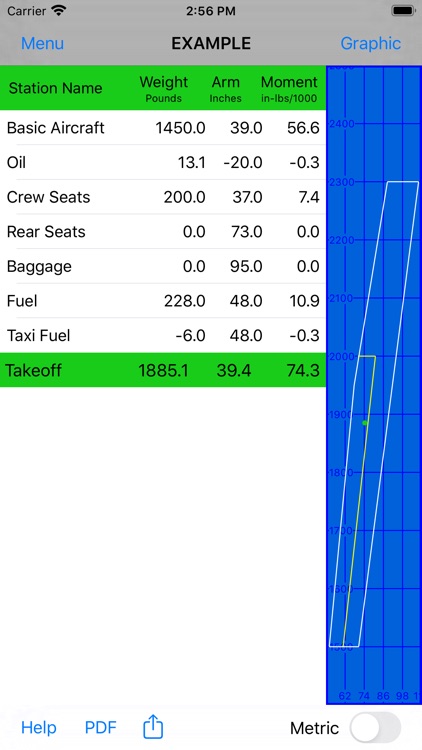
Task: Tap the Wi-Fi status icon
Action: (59, 11)
